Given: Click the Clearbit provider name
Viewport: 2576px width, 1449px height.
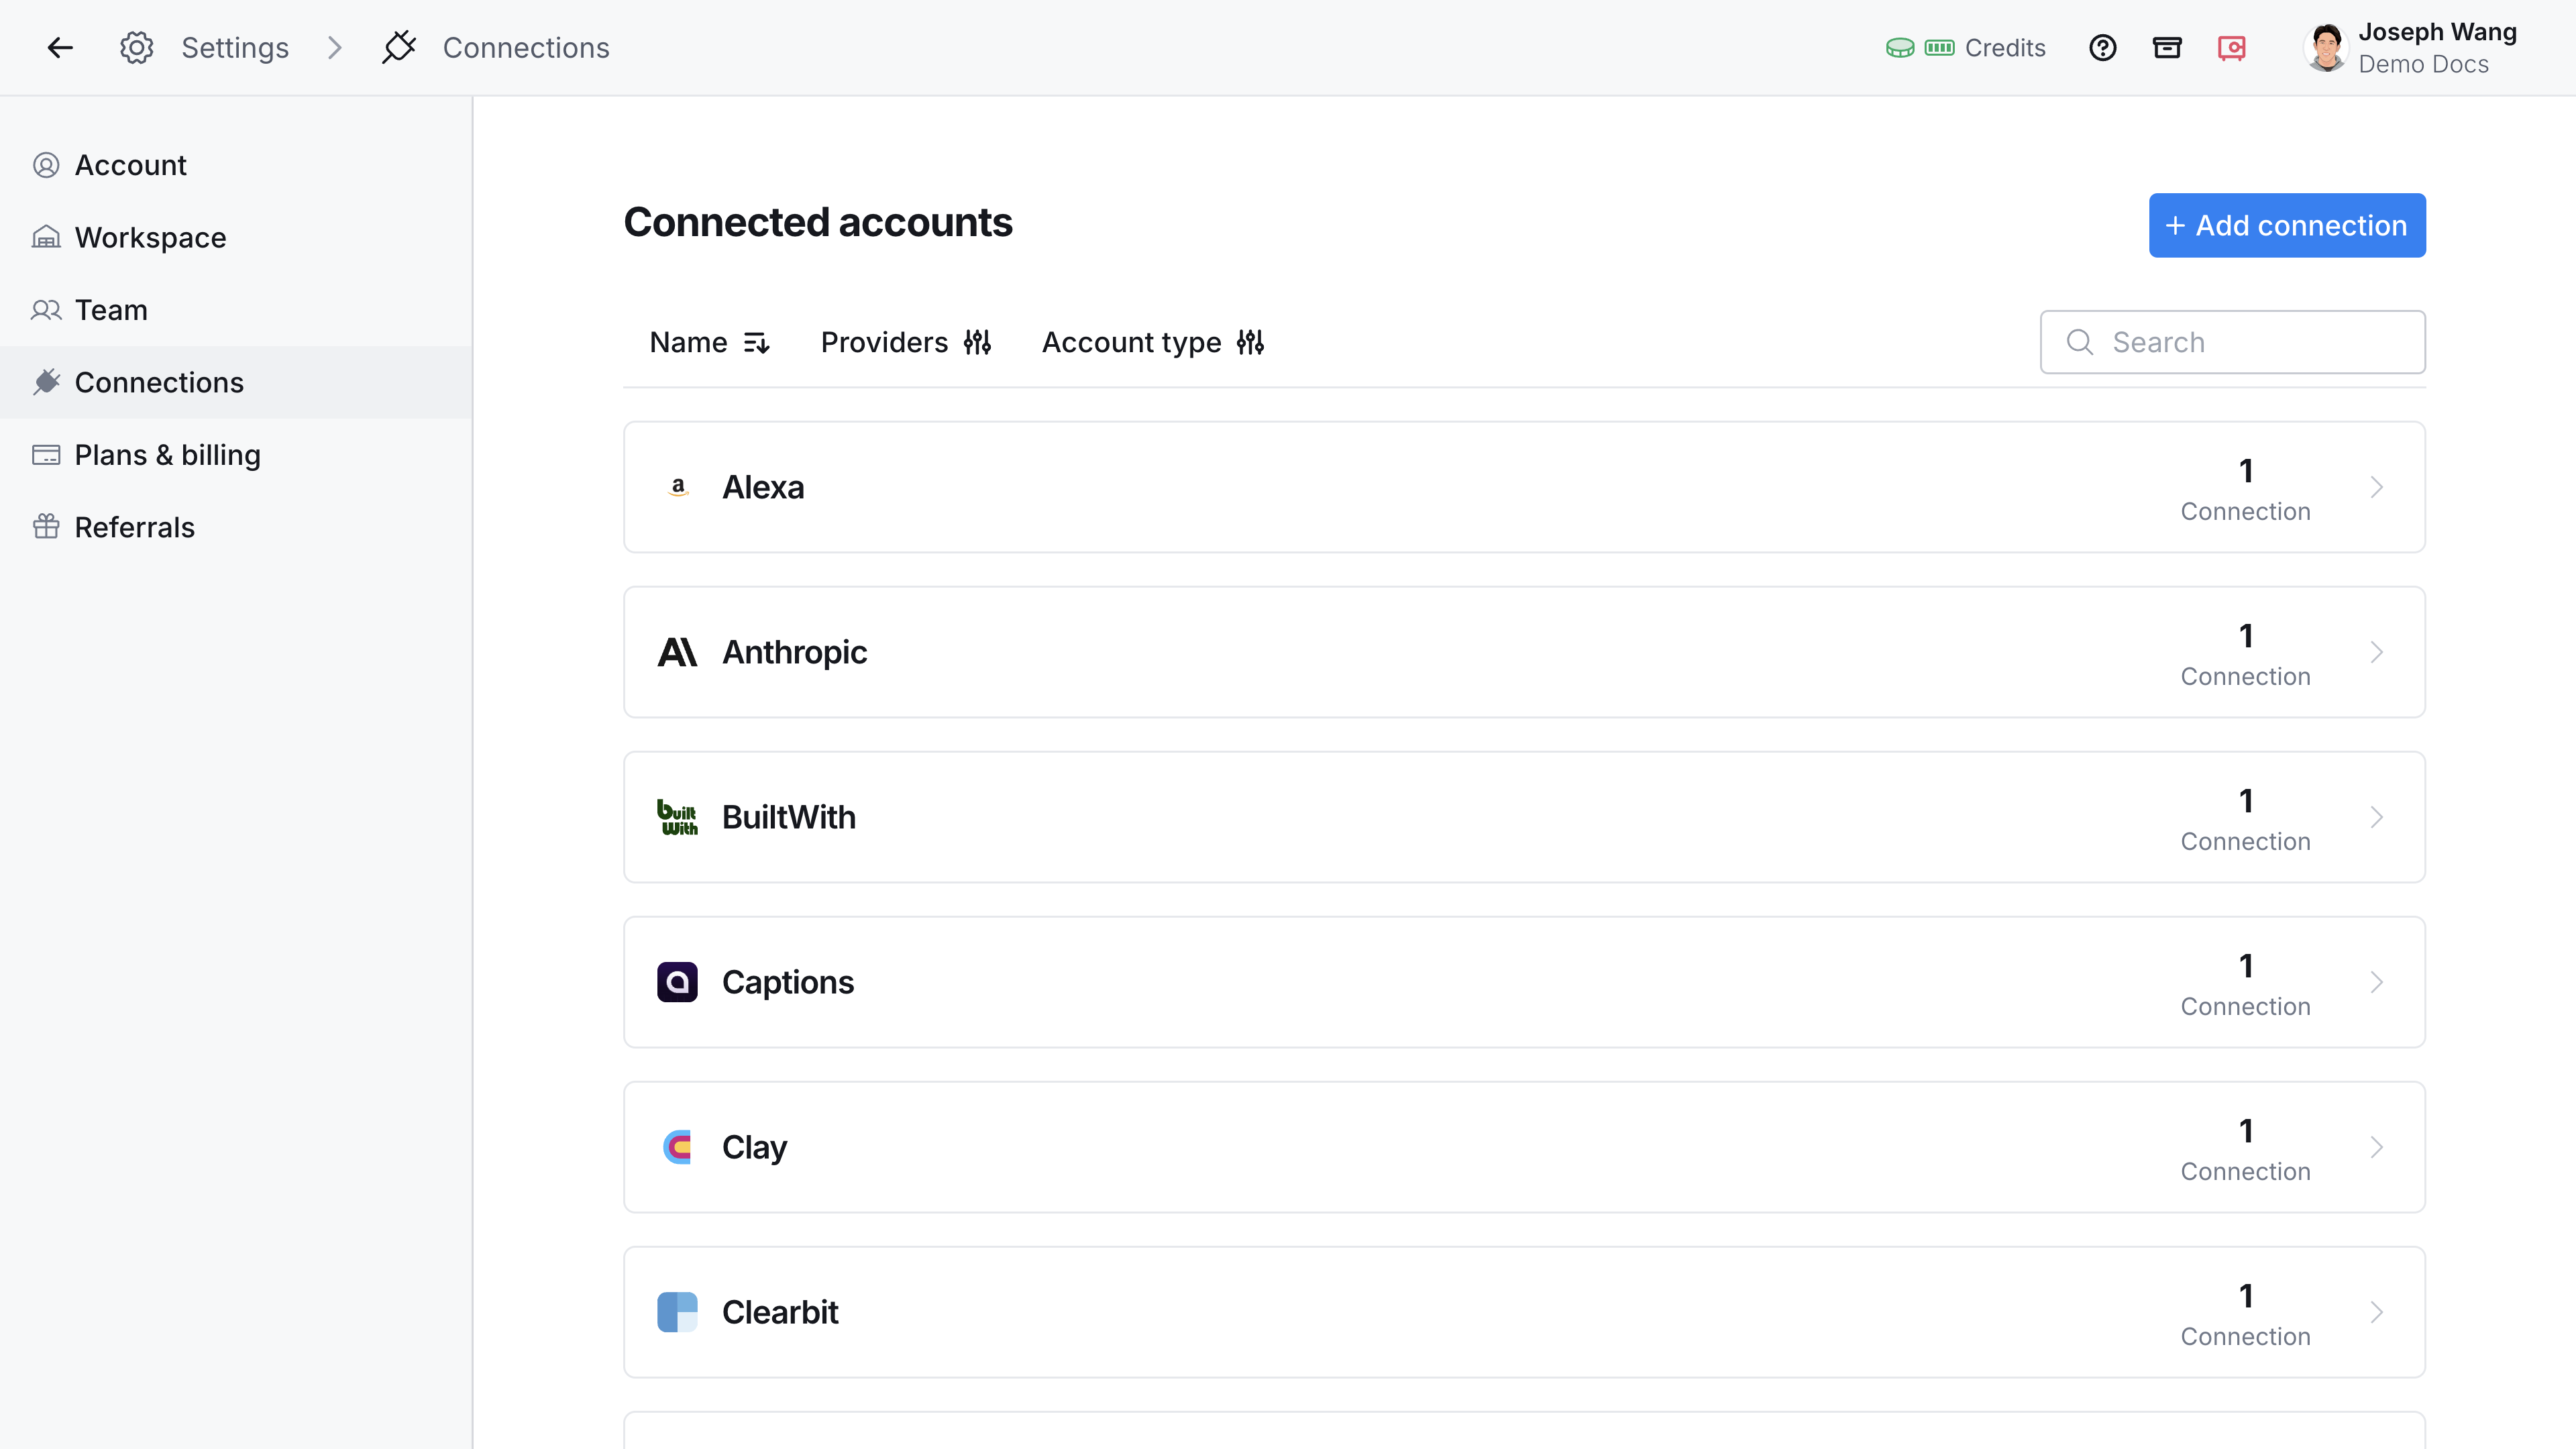Looking at the screenshot, I should tap(780, 1312).
